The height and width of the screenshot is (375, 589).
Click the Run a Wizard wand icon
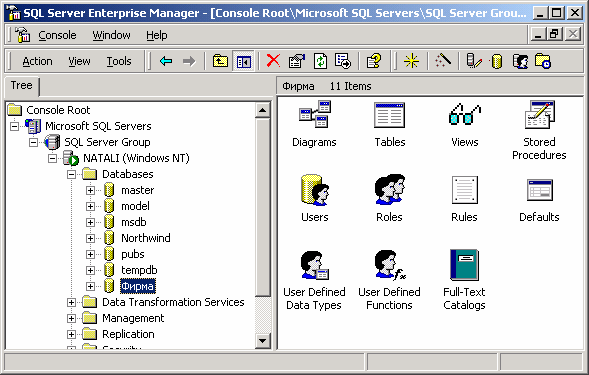point(443,60)
